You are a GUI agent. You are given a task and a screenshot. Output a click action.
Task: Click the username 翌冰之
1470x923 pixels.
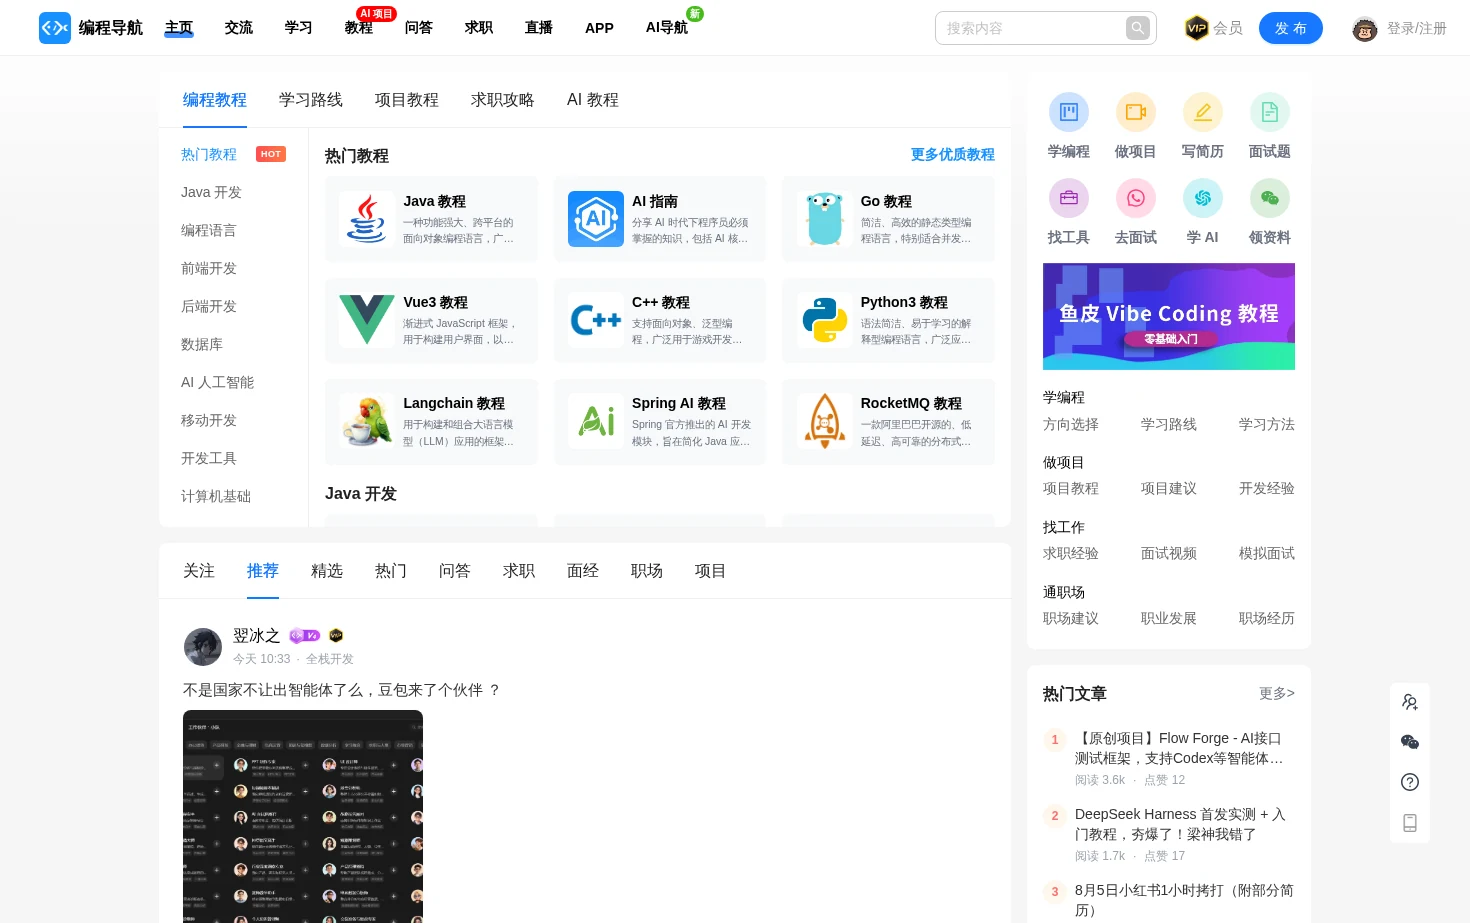(x=256, y=636)
